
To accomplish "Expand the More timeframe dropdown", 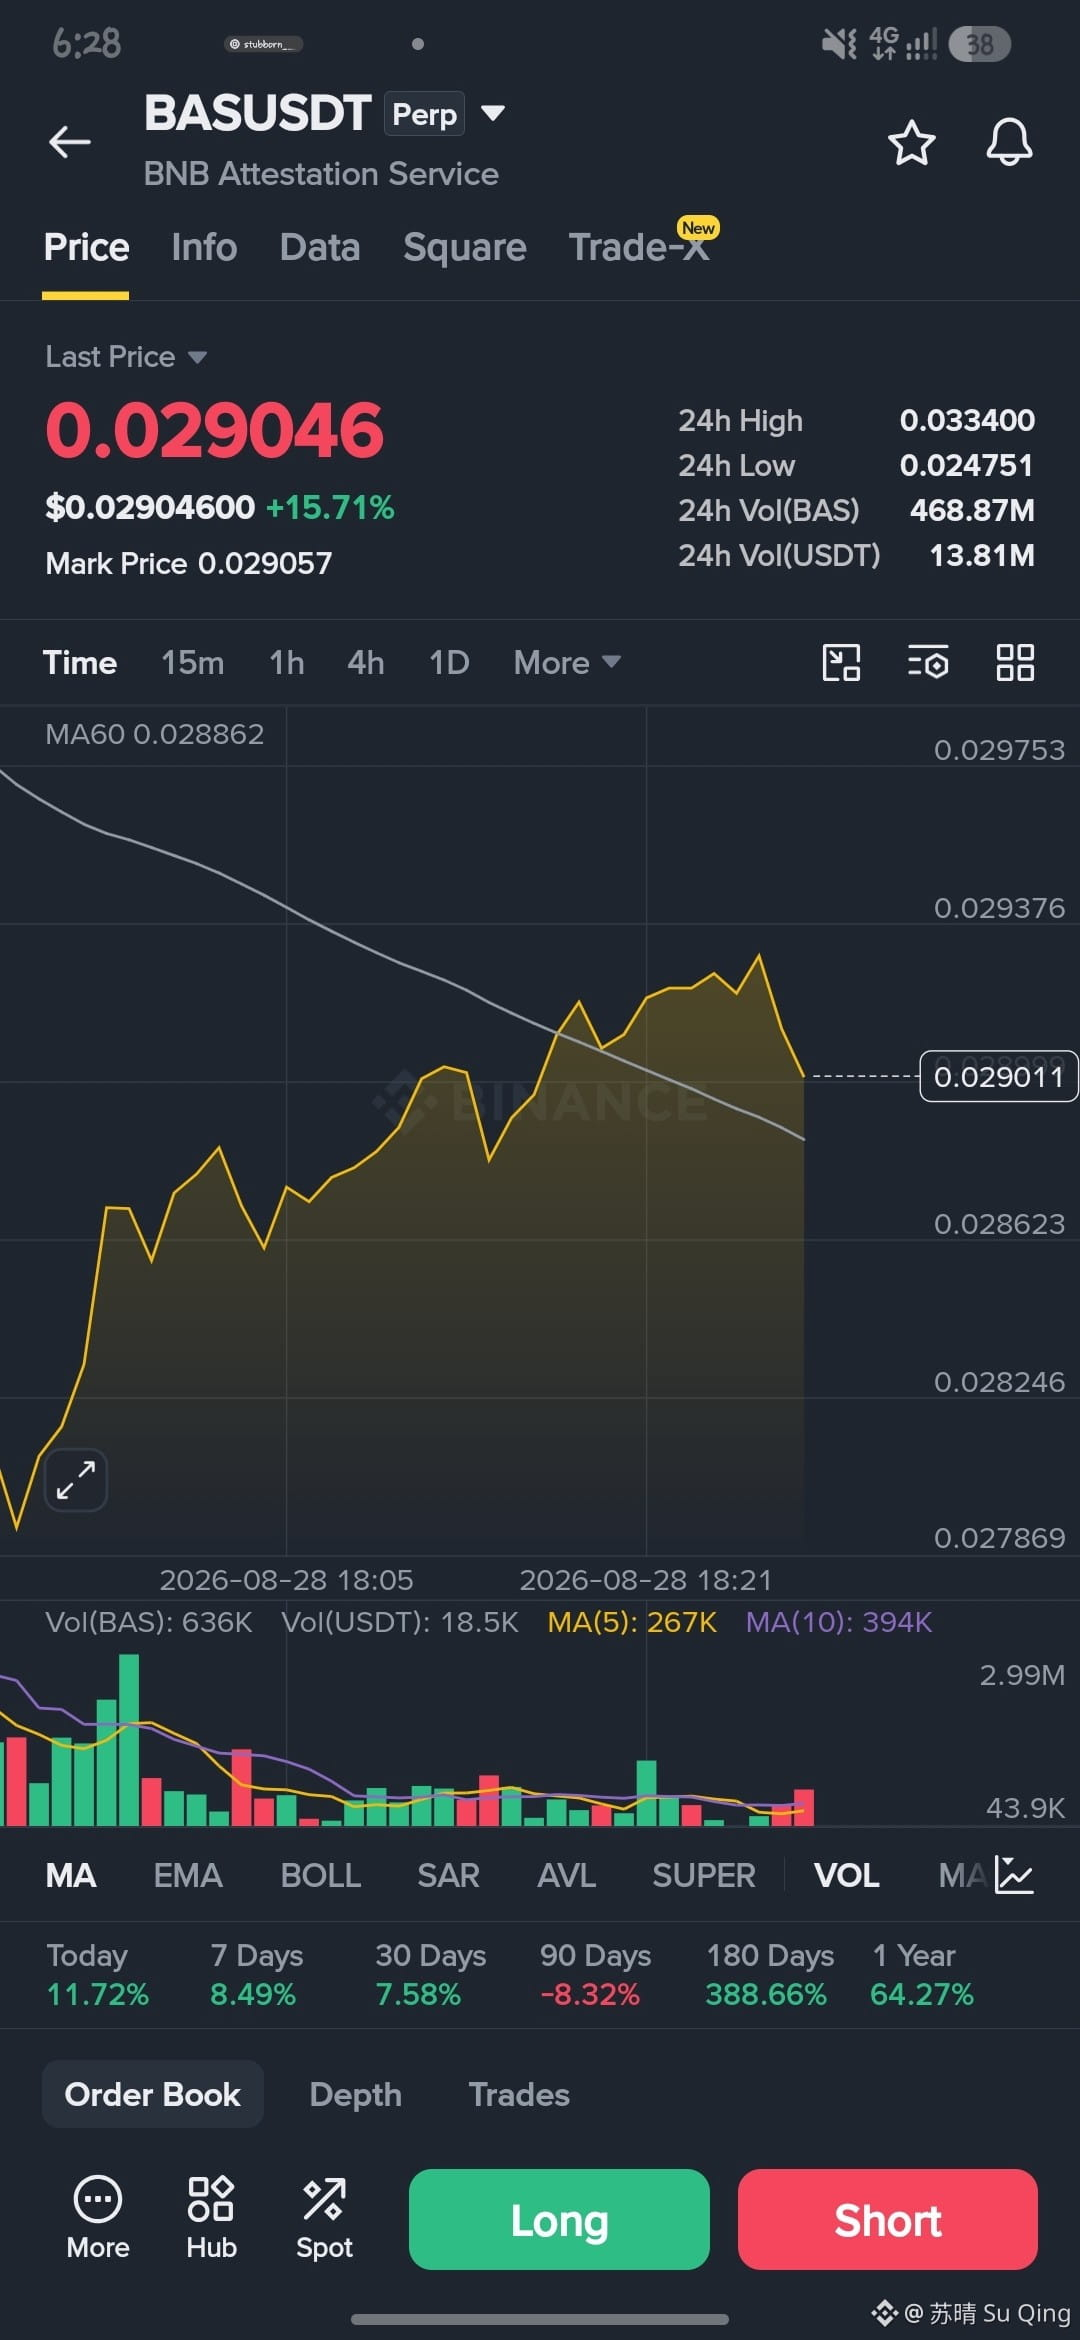I will (567, 662).
